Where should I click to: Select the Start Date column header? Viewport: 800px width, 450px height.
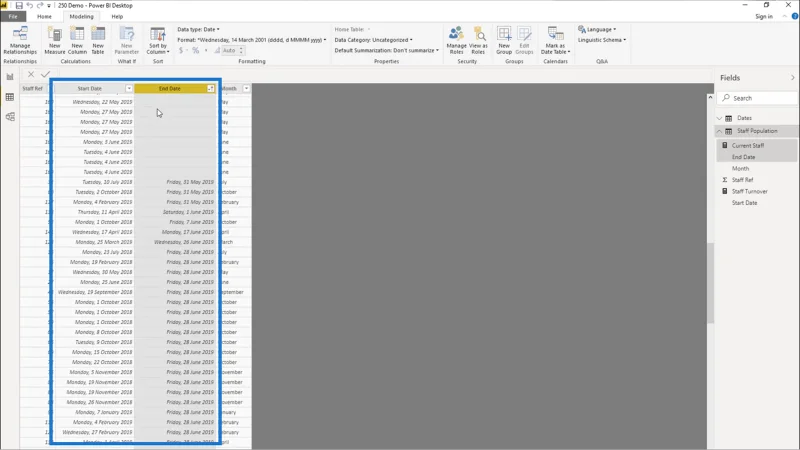pos(90,89)
